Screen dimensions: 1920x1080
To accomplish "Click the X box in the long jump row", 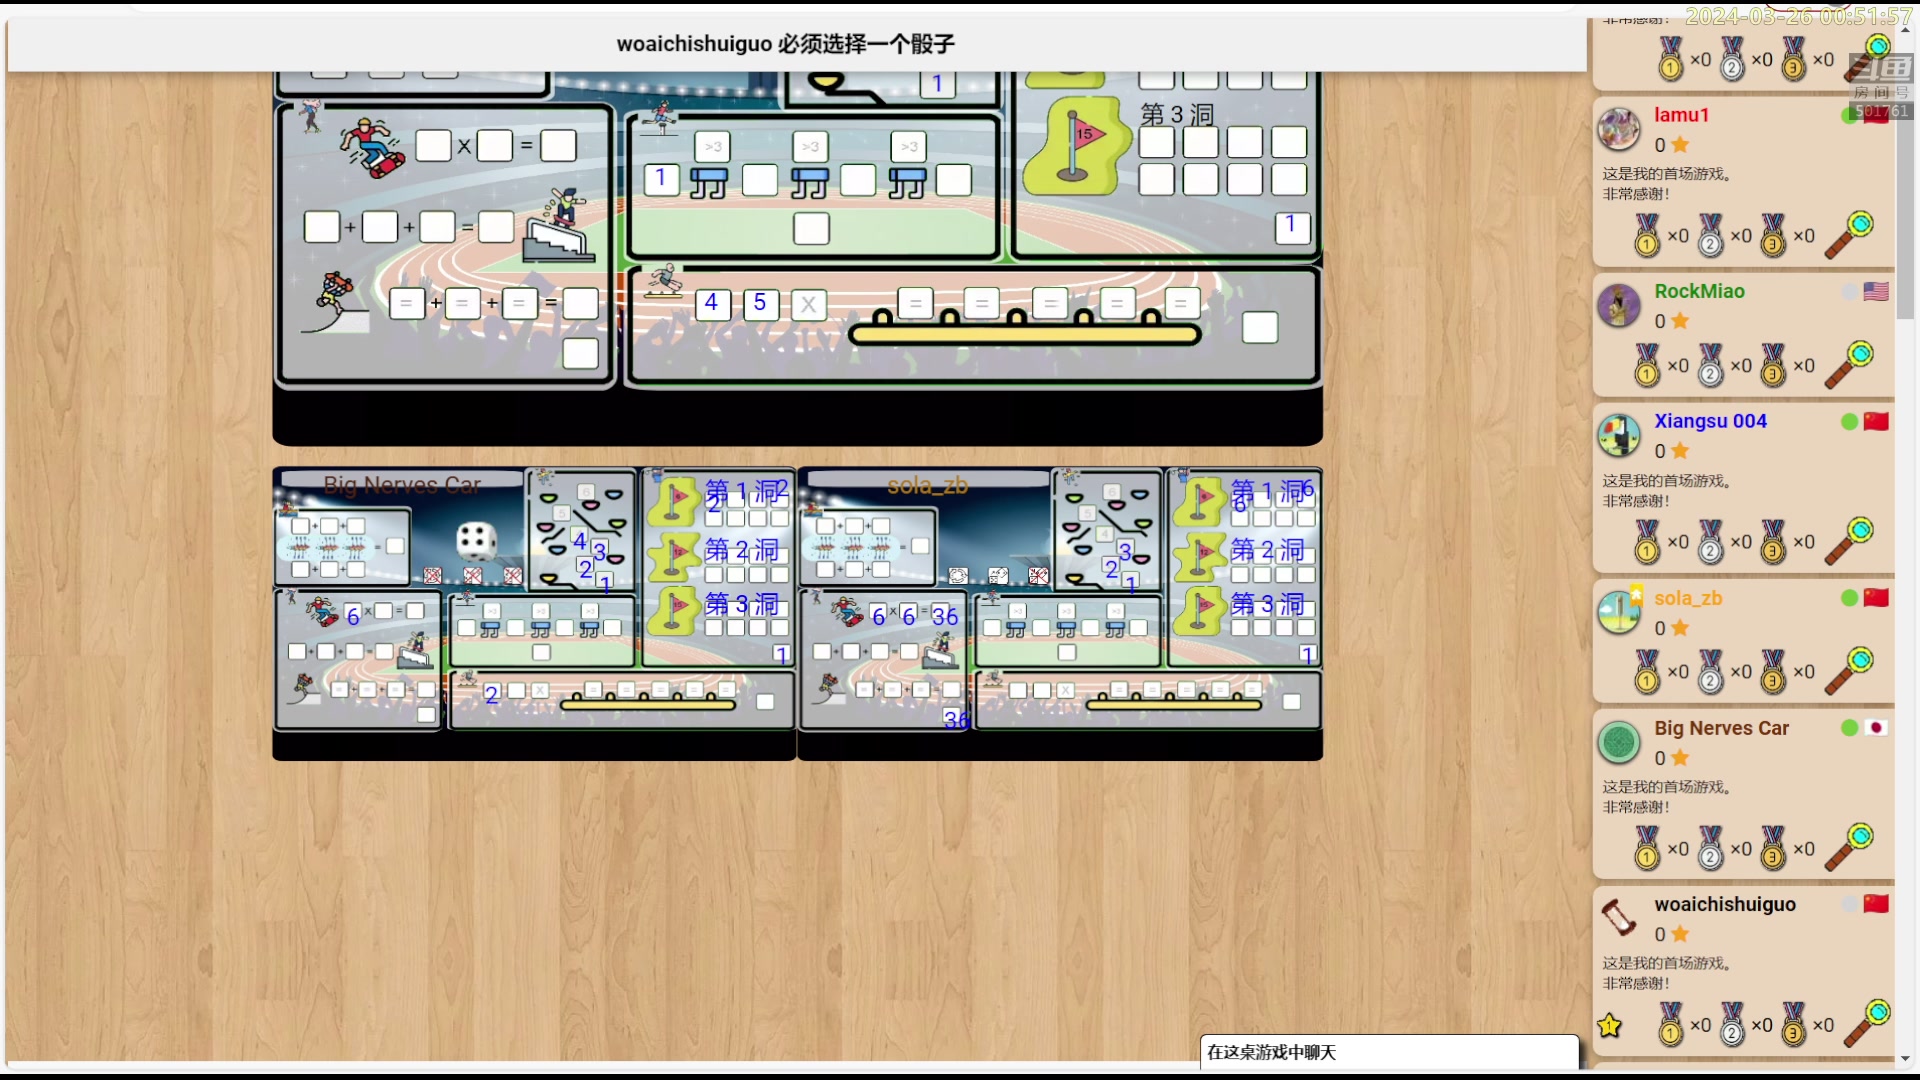I will pyautogui.click(x=809, y=305).
